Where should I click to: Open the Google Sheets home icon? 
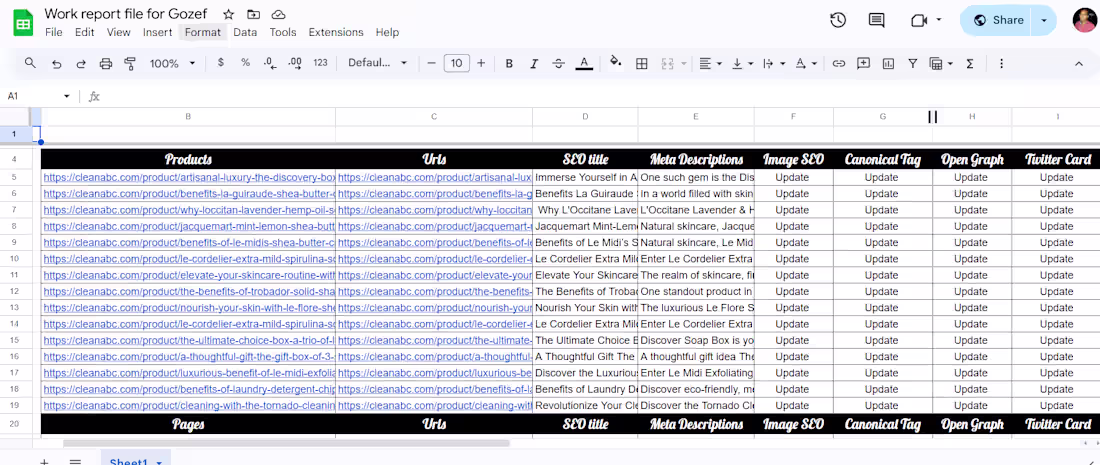coord(23,22)
